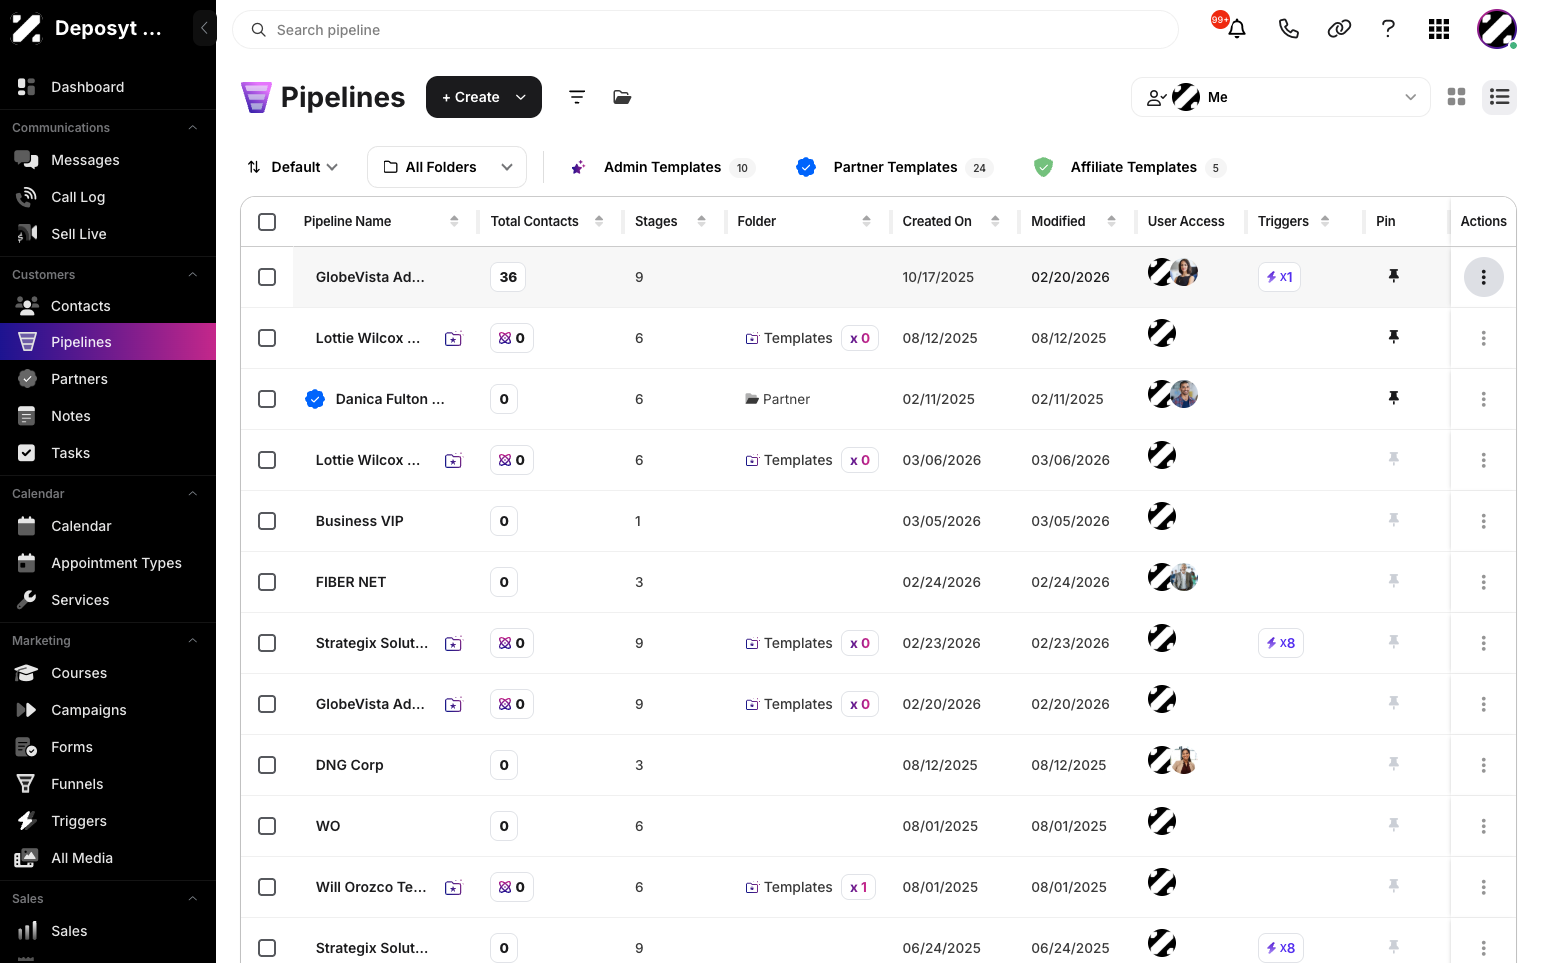Open the Default sort dropdown
This screenshot has height=963, width=1541.
pos(293,167)
